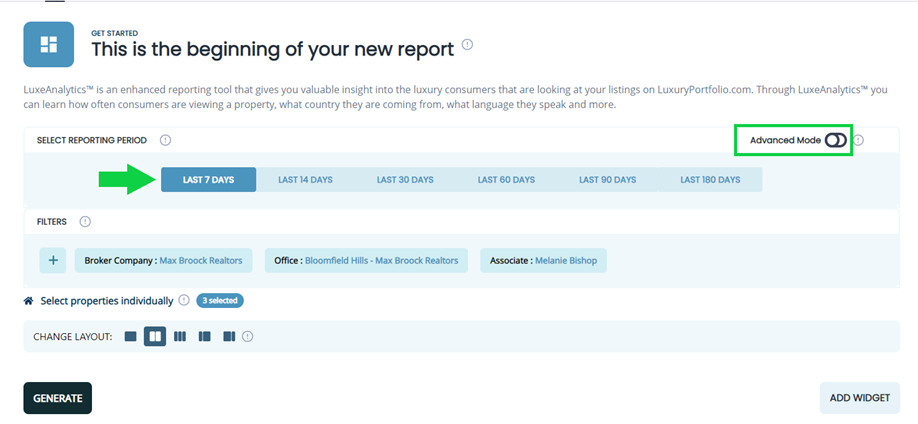
Task: Click info icon beside Advanced Mode toggle
Action: tap(858, 141)
